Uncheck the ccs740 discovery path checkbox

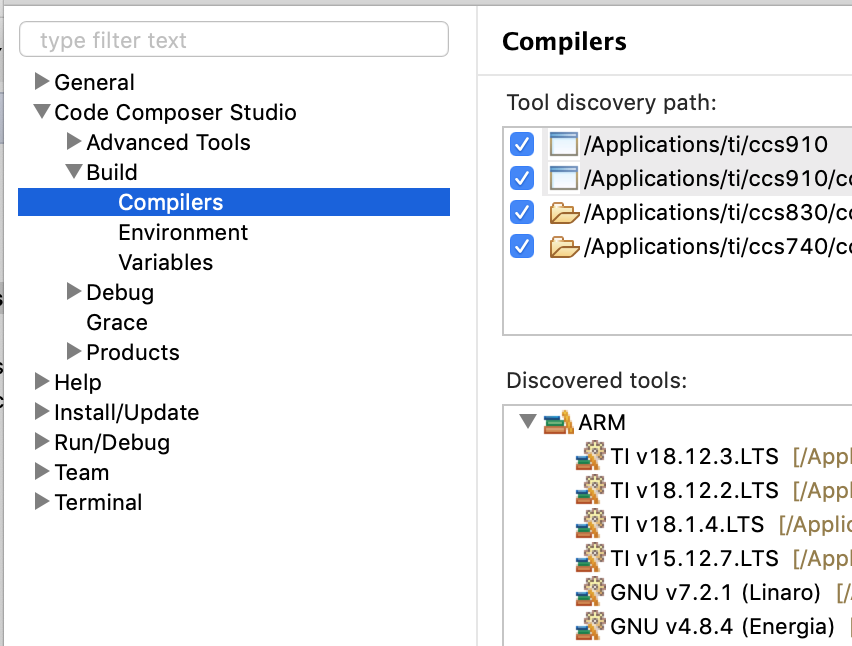coord(522,247)
